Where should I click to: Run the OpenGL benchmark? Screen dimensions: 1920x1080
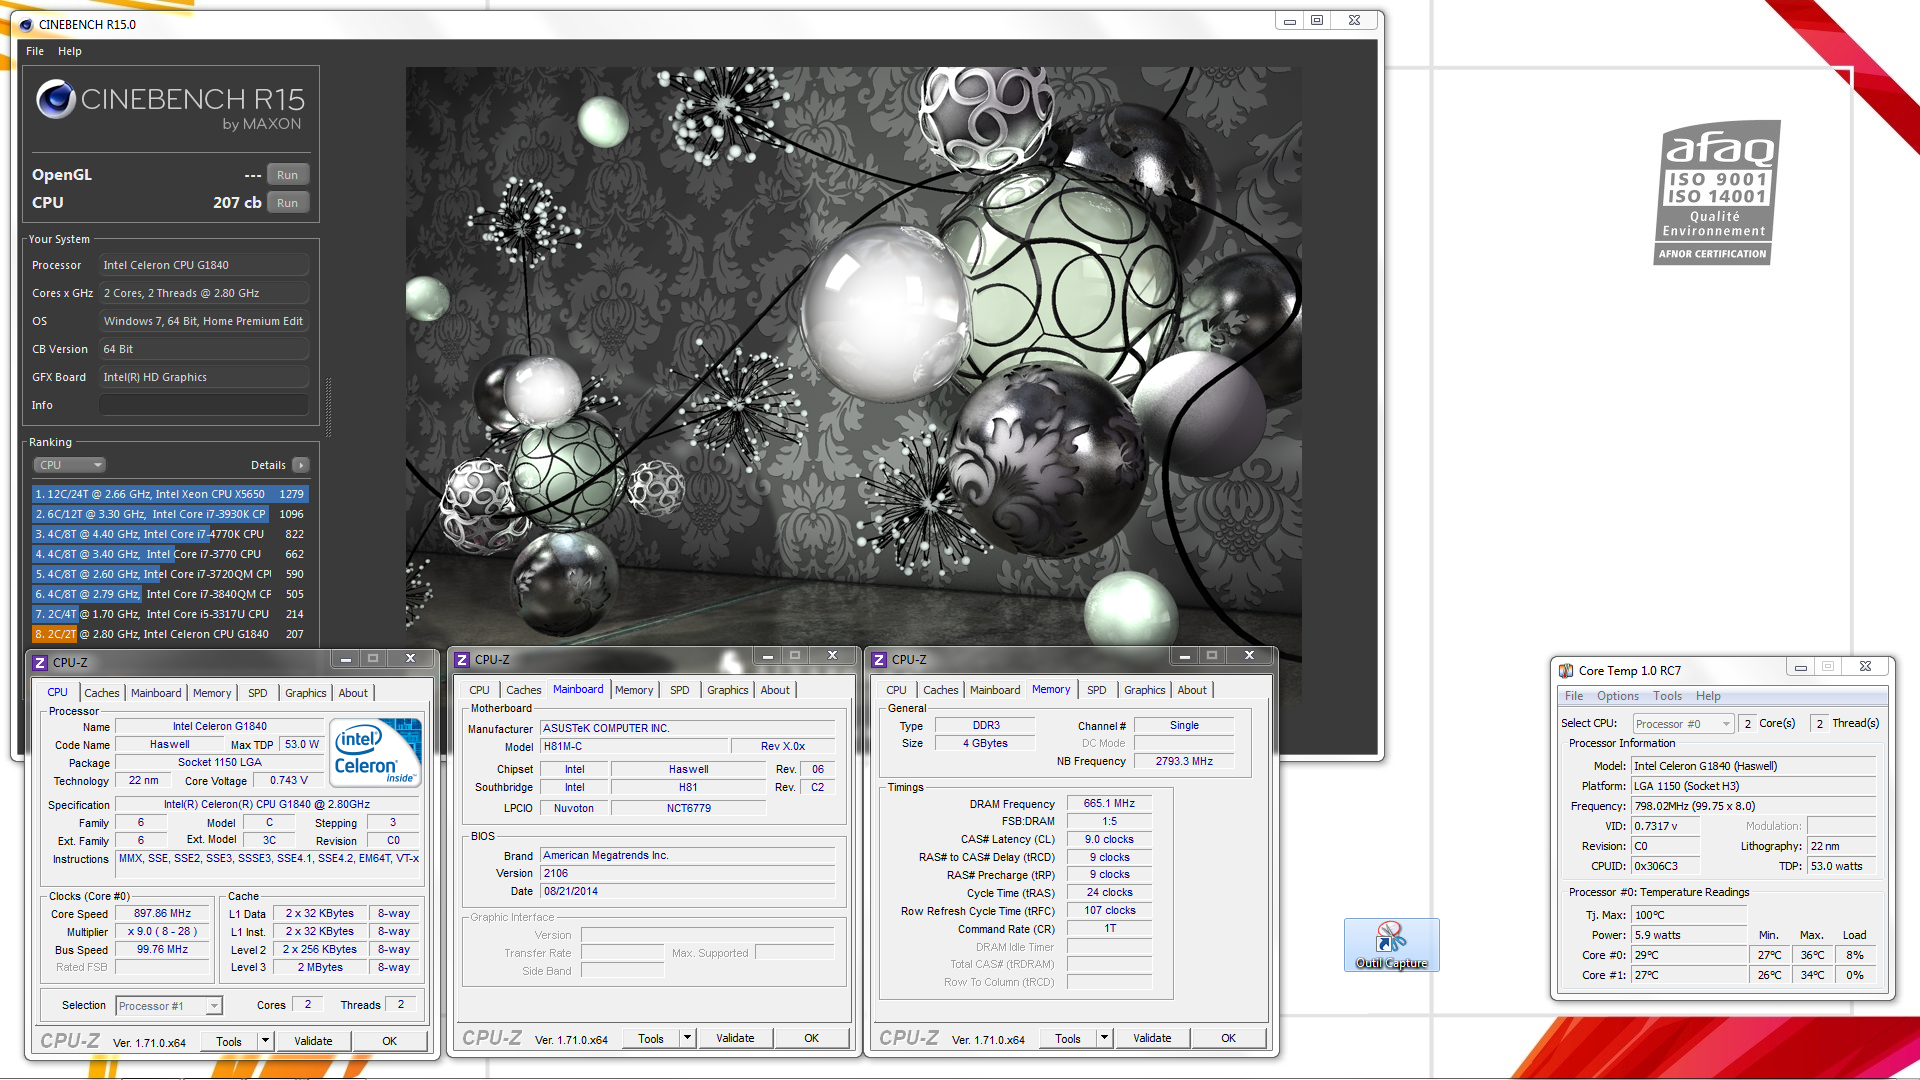tap(287, 175)
